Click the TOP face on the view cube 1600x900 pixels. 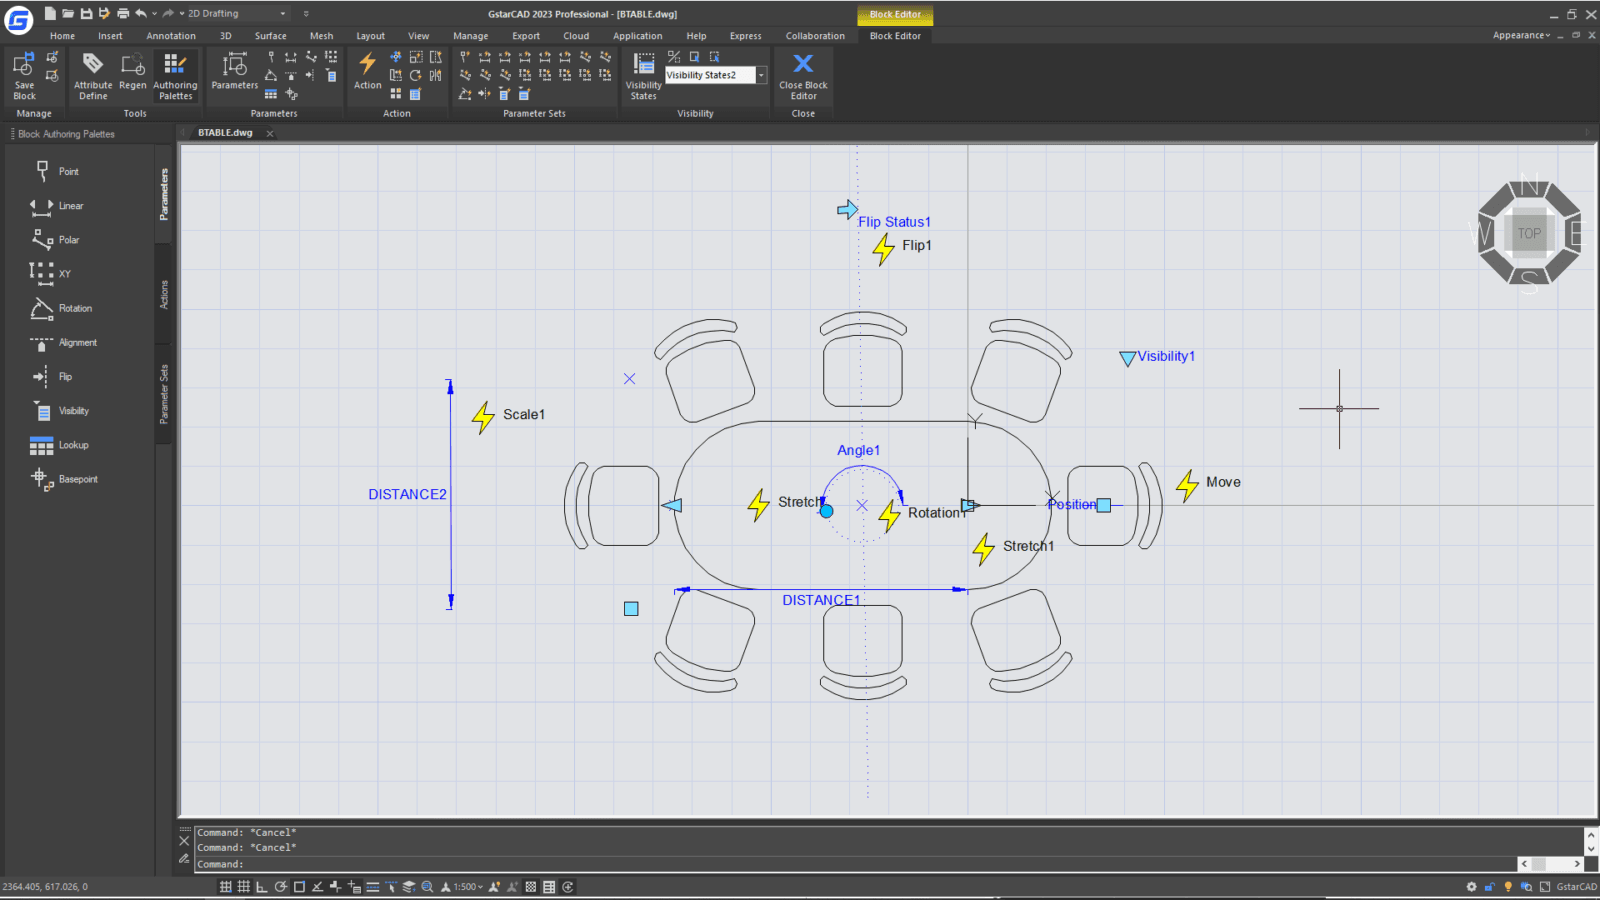(x=1529, y=233)
